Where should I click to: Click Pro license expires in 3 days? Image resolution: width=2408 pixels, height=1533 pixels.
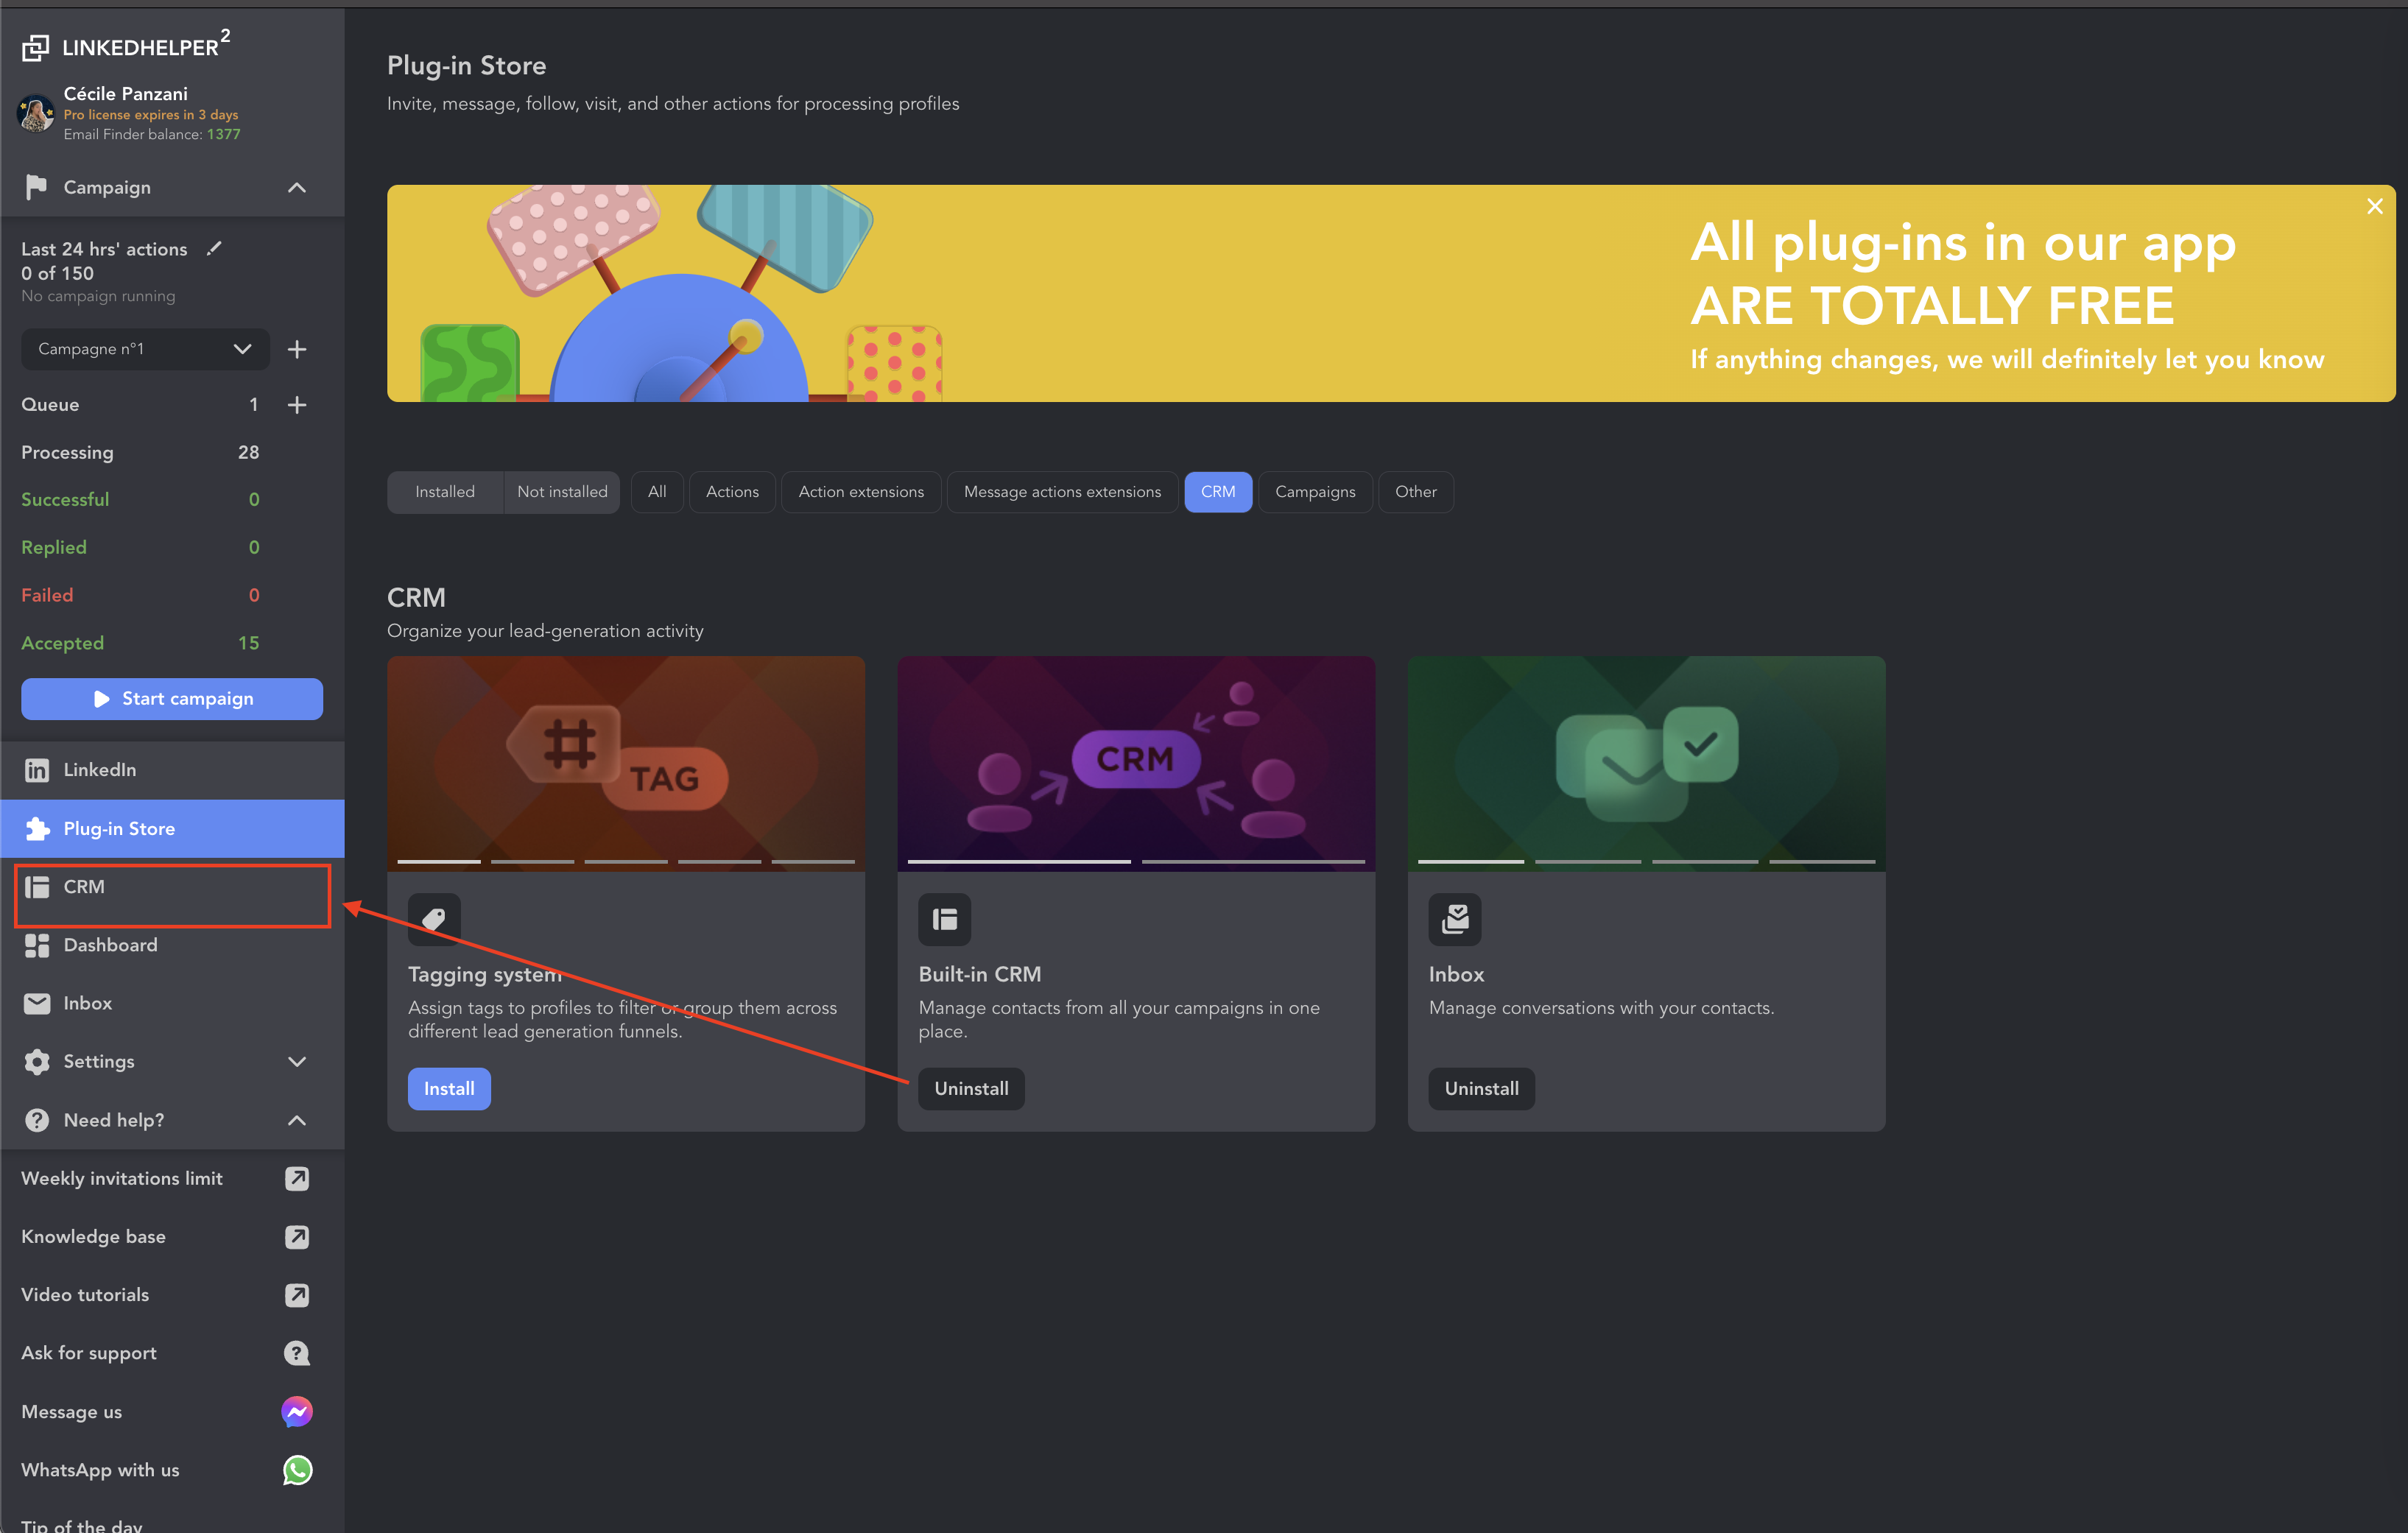151,114
